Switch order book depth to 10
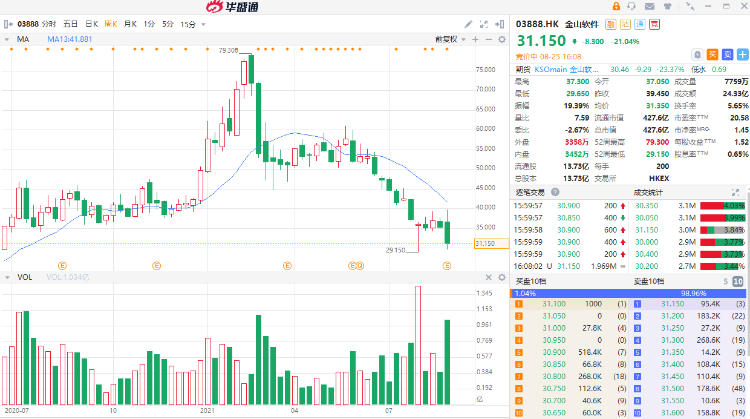Image resolution: width=750 pixels, height=419 pixels. tap(738, 282)
